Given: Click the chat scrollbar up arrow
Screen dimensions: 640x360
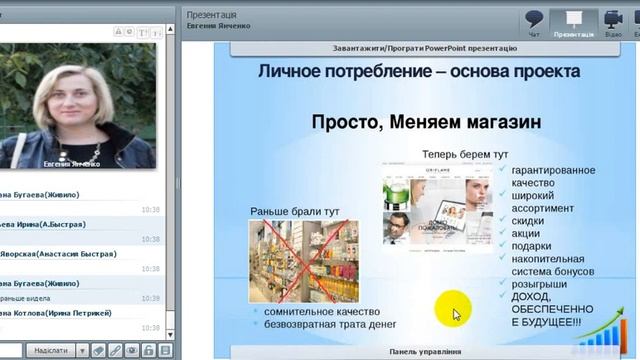Looking at the screenshot, I should coord(170,29).
